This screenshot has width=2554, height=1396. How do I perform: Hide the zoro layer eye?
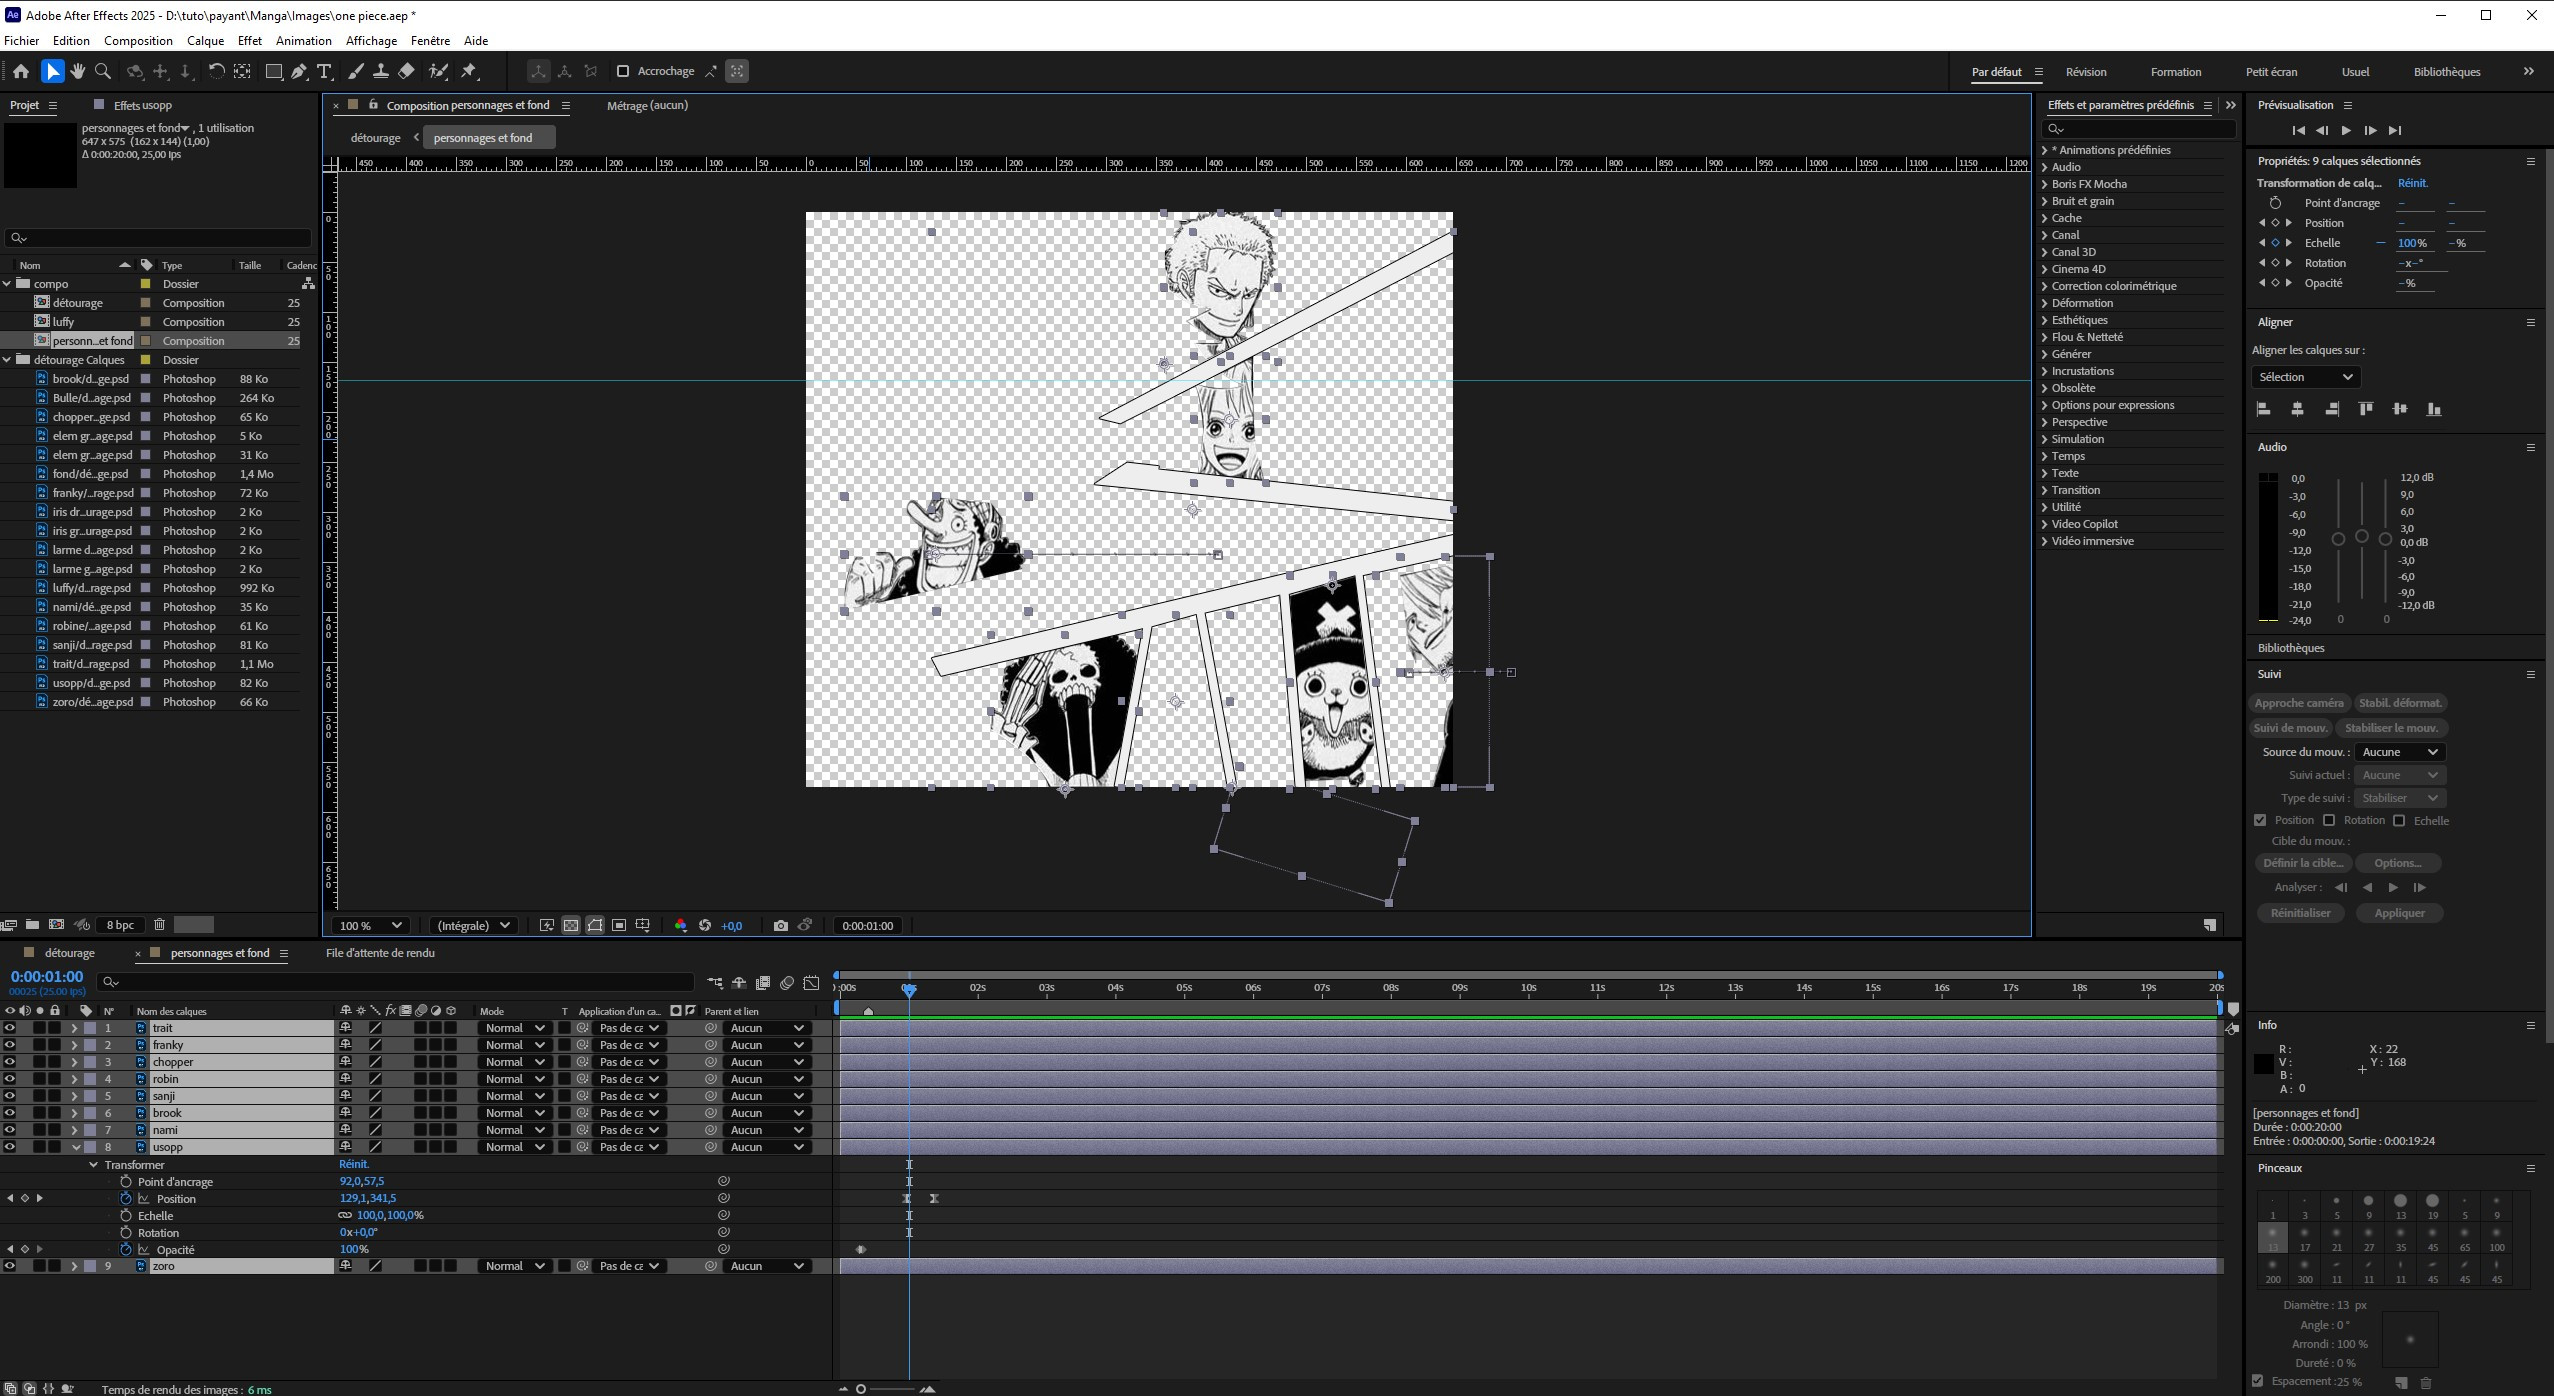click(10, 1266)
